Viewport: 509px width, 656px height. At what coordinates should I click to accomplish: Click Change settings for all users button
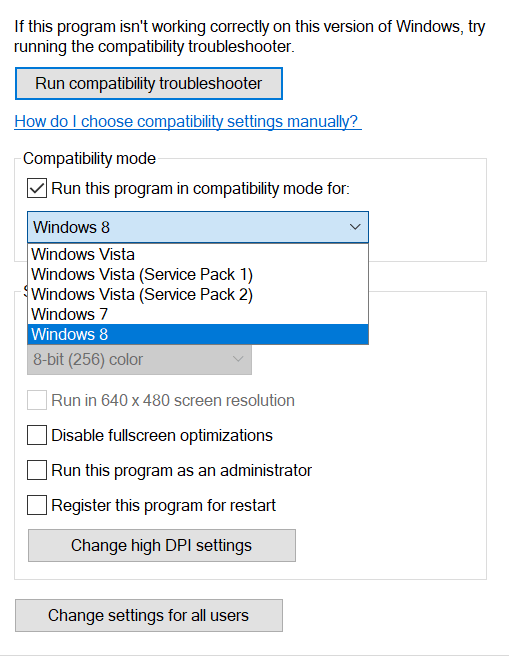[149, 615]
